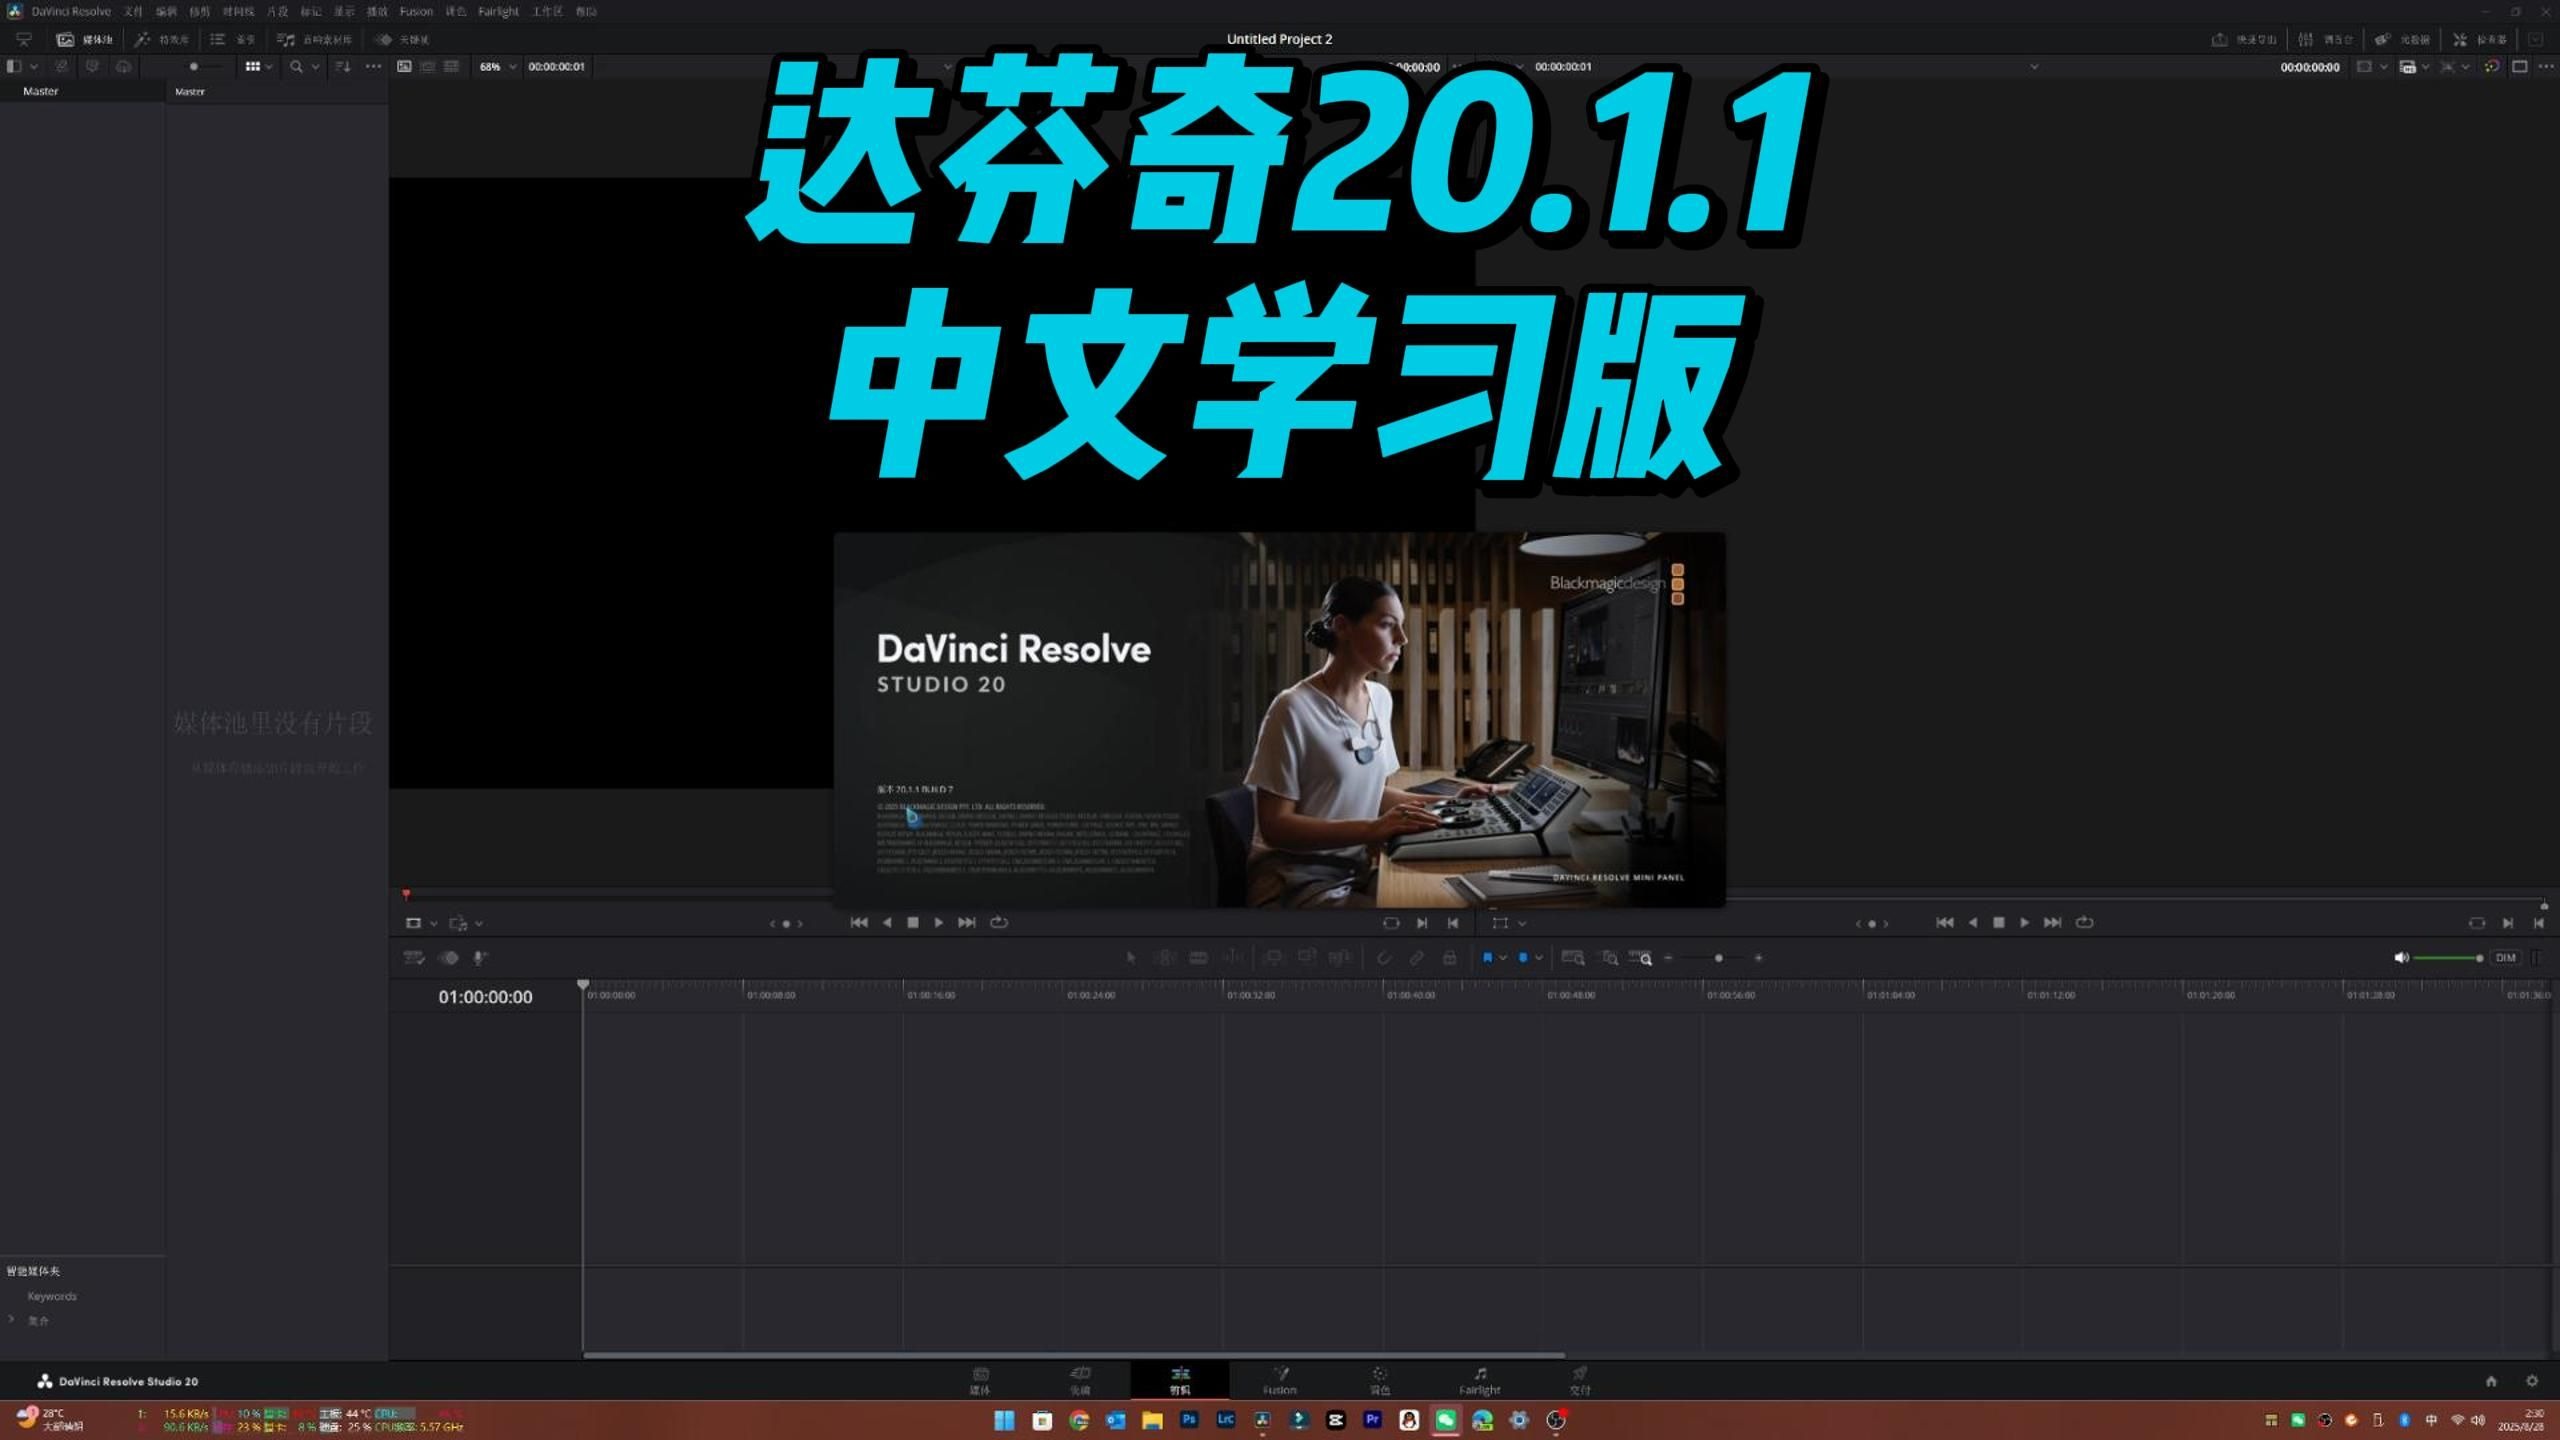Click the voiceover microphone icon in timeline toolbar
Screen dimensions: 2560x1440
(x=480, y=957)
